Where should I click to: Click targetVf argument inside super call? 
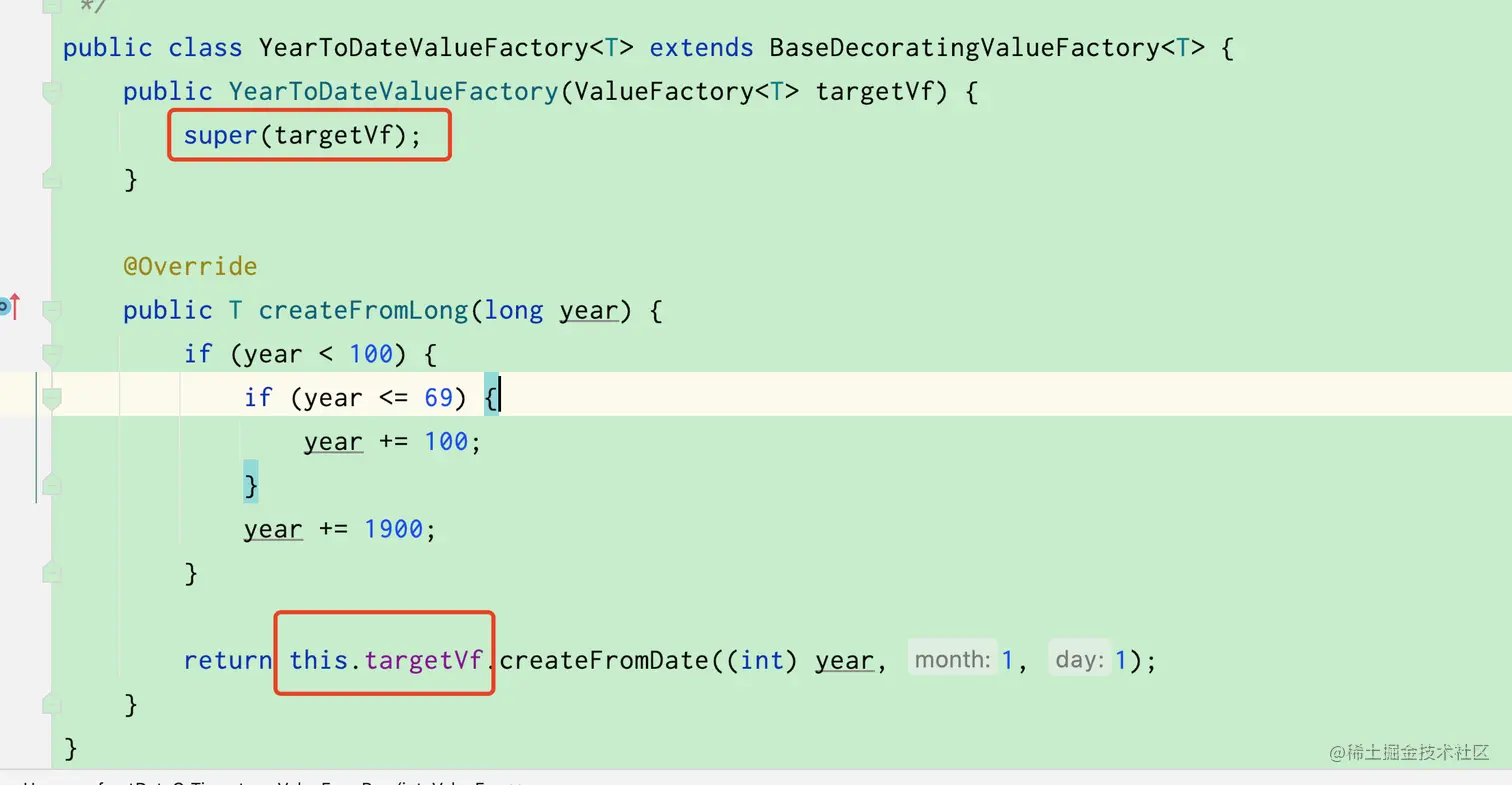[333, 136]
